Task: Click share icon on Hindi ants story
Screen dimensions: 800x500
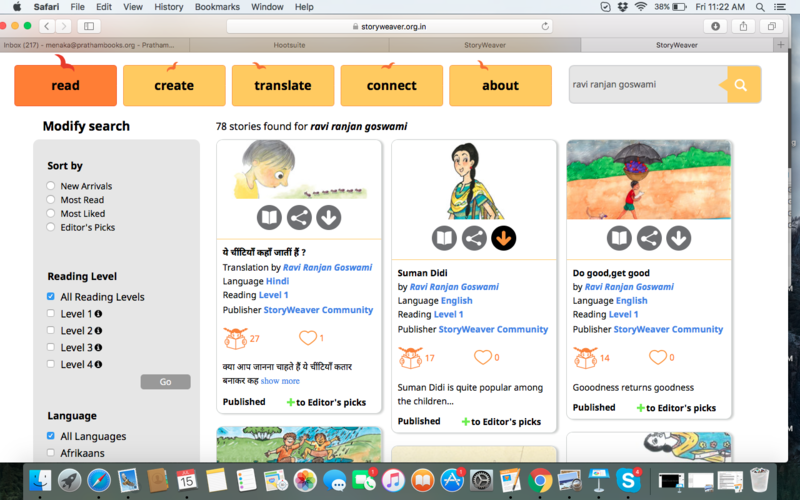Action: 299,217
